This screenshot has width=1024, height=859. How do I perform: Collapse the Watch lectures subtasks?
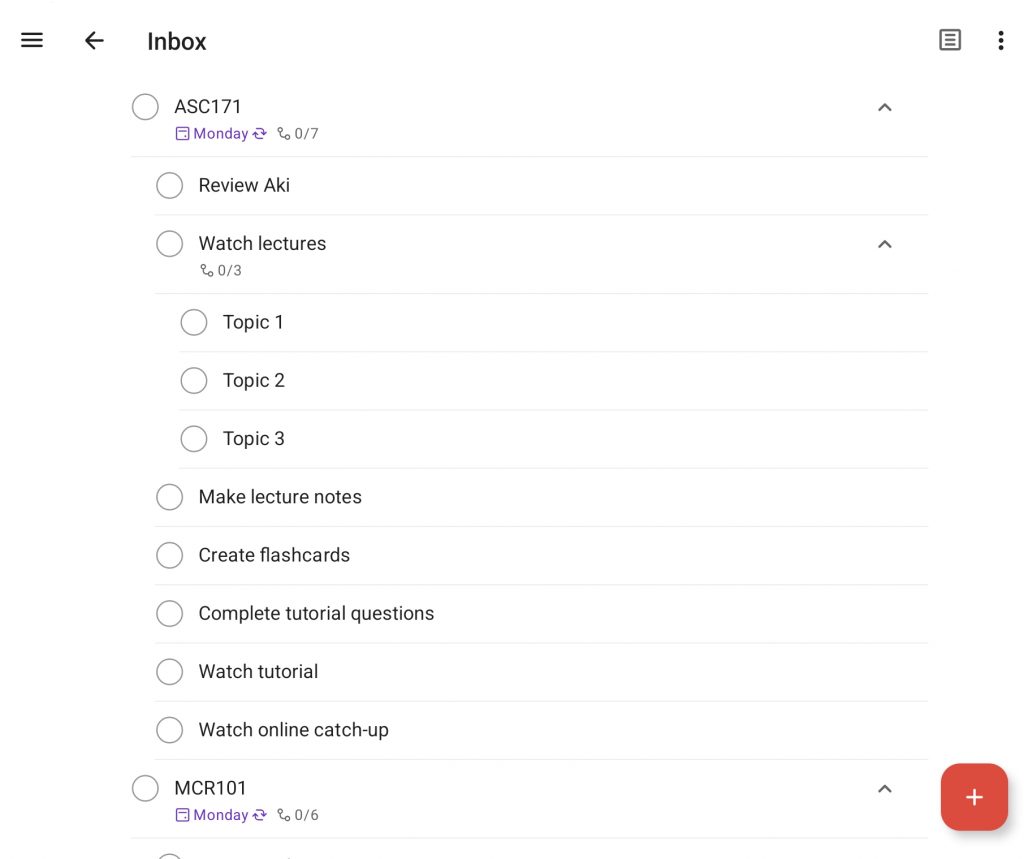pyautogui.click(x=884, y=244)
